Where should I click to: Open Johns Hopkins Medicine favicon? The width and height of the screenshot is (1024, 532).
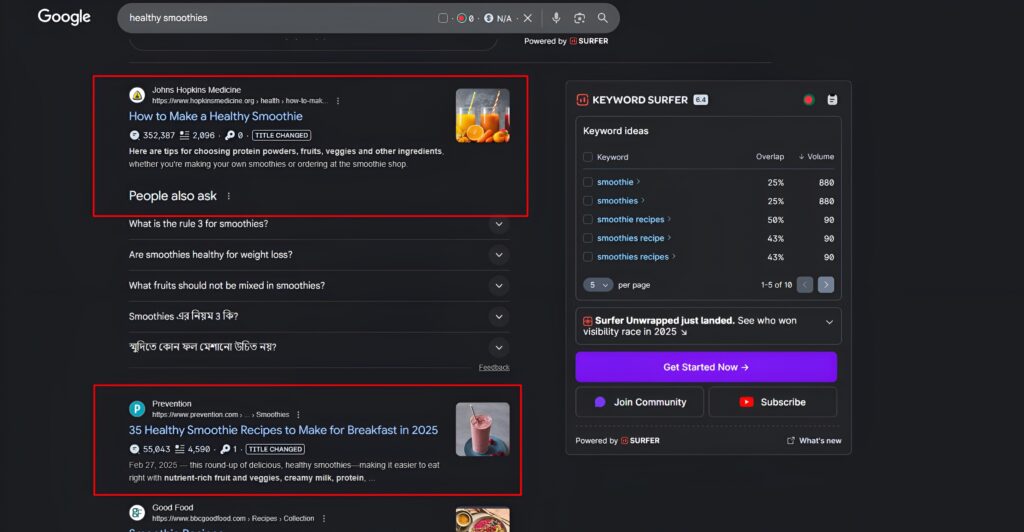pyautogui.click(x=137, y=95)
